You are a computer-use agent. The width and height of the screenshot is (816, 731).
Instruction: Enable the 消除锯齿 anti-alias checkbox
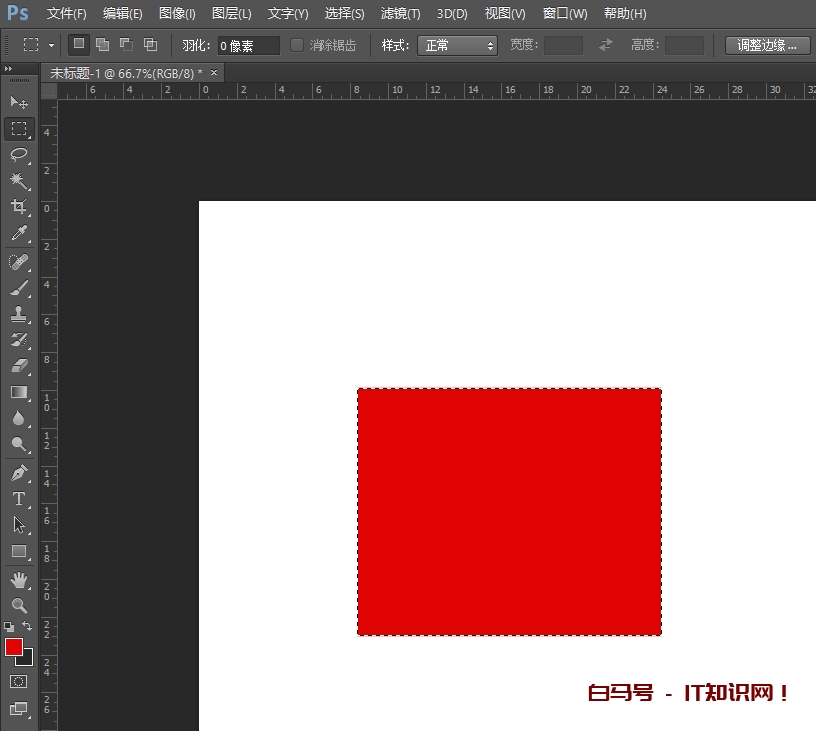(297, 45)
